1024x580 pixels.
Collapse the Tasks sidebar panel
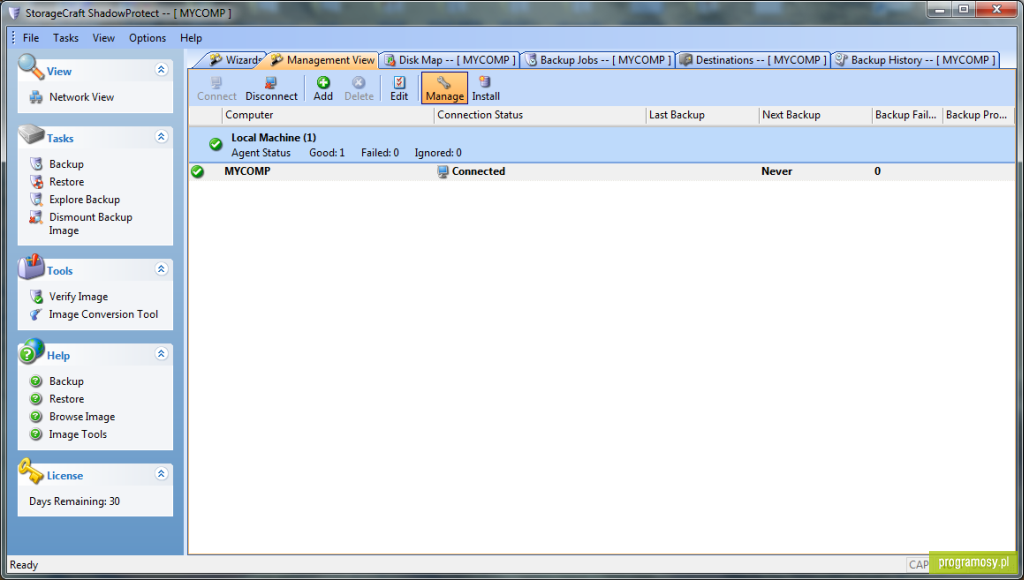pos(161,137)
